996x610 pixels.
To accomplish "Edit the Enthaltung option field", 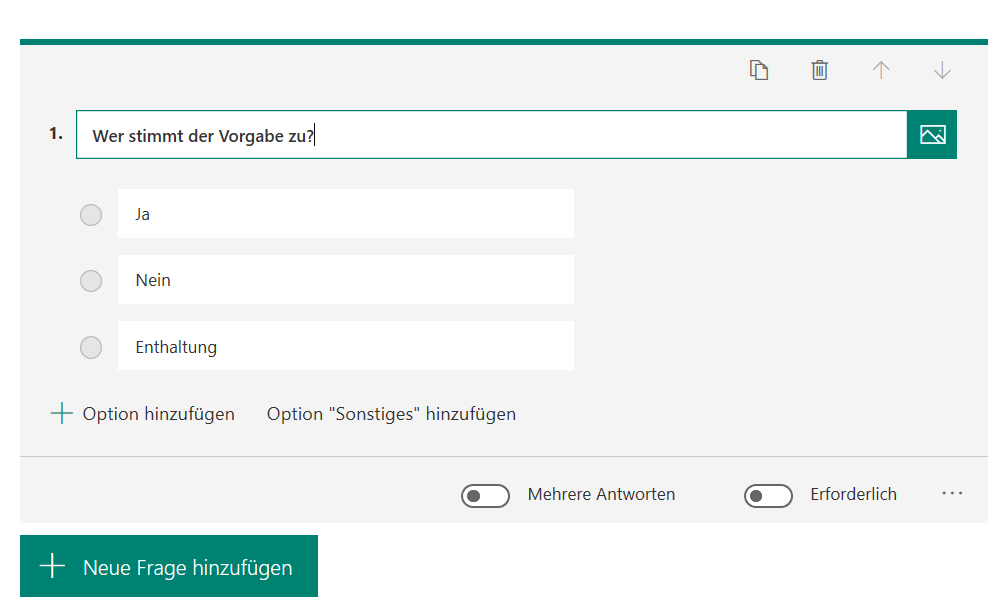I will [346, 346].
